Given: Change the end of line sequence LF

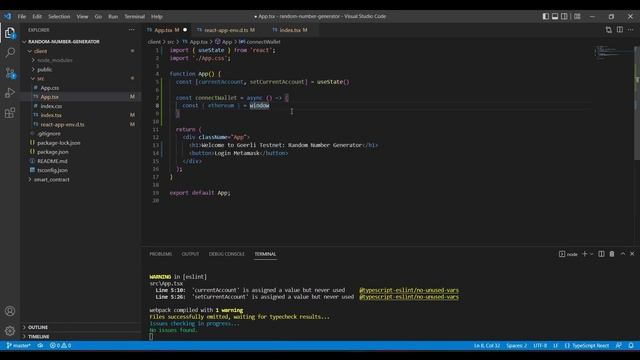Looking at the screenshot, I should click(x=556, y=345).
